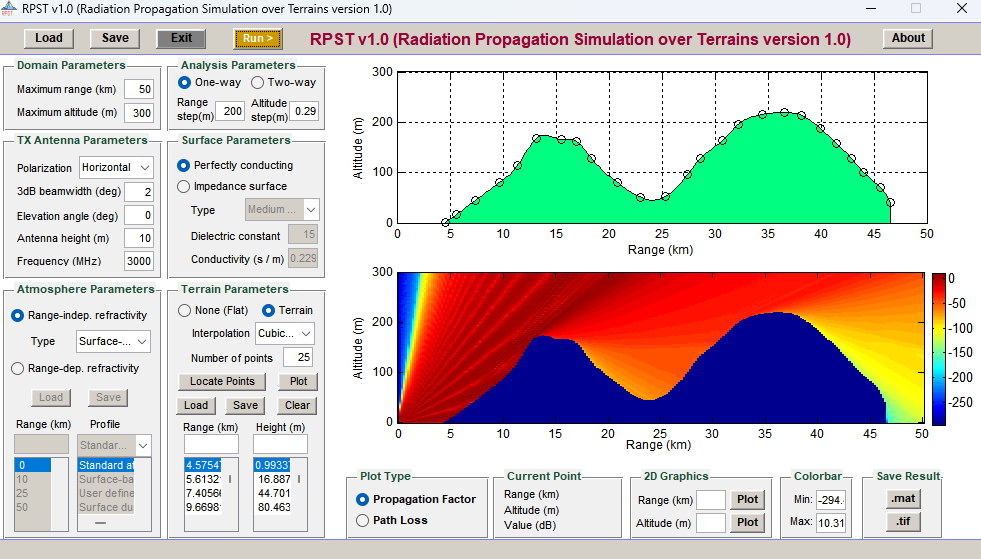Click the Frequency (MHz) input field
Screen dimensions: 981x559
click(x=138, y=261)
